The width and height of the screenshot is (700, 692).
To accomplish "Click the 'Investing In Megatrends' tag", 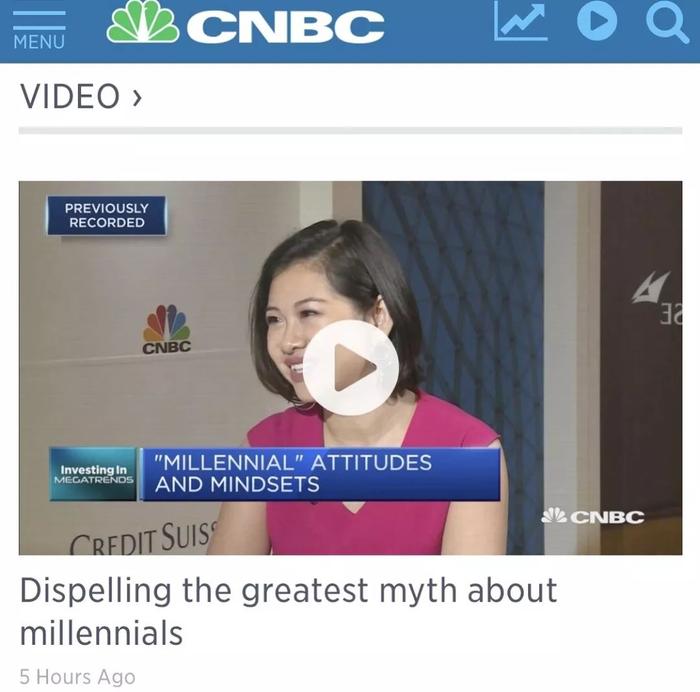I will (x=93, y=474).
